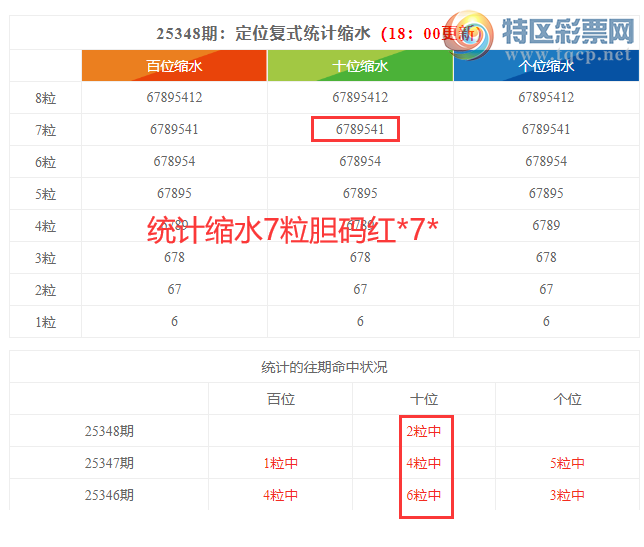Select 6789541 in the 个位缩水 column

pyautogui.click(x=546, y=129)
